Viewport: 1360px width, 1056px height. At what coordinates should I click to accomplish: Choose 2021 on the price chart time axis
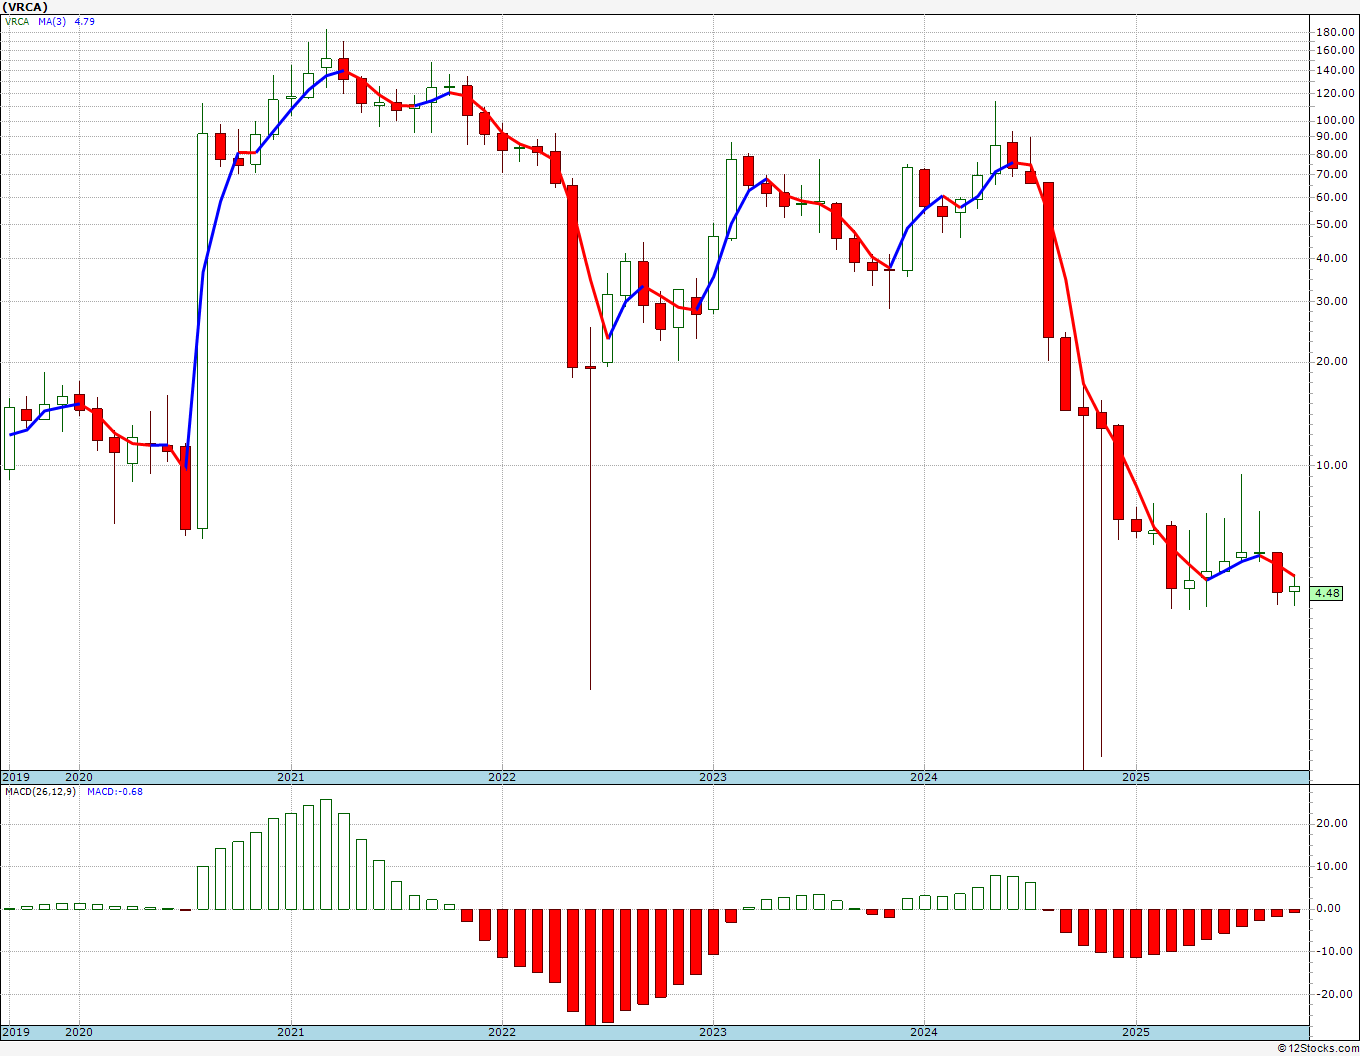click(291, 777)
